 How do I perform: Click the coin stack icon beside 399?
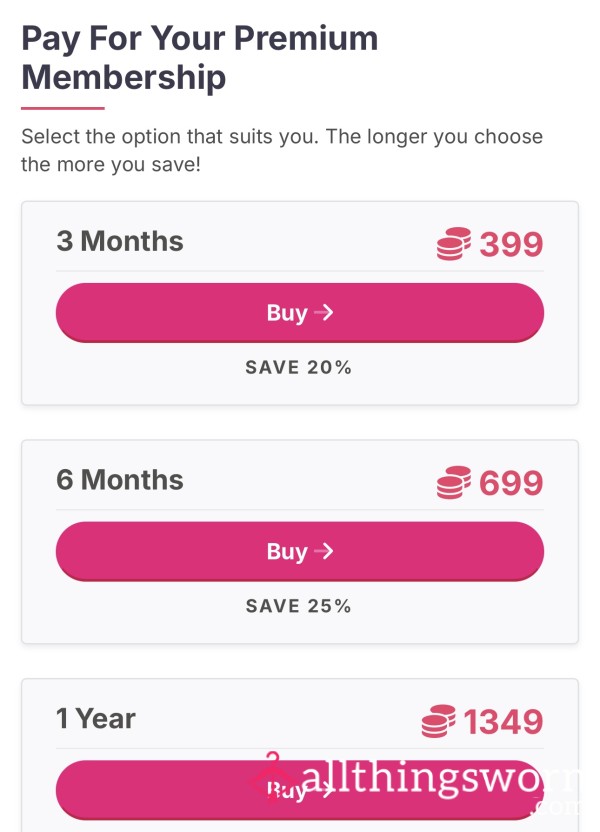454,244
